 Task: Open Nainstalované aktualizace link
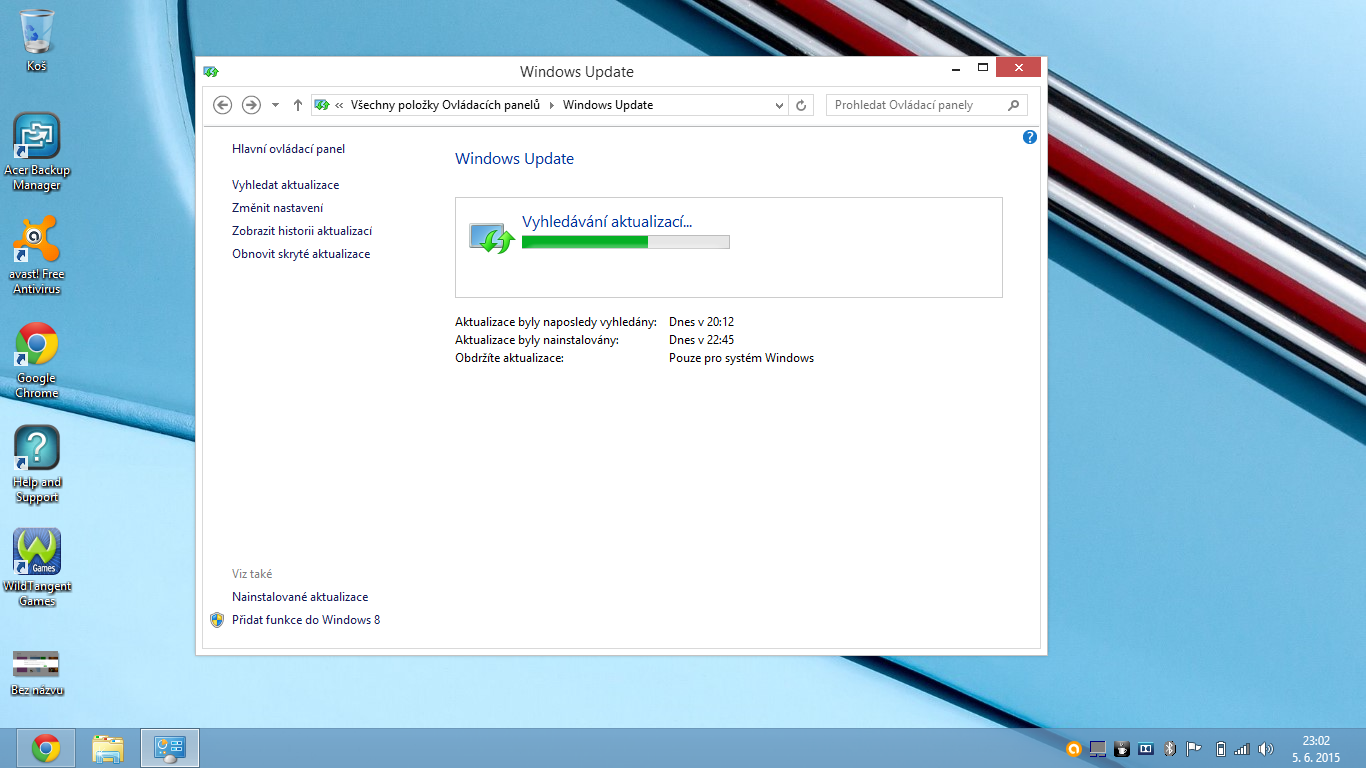click(x=300, y=597)
